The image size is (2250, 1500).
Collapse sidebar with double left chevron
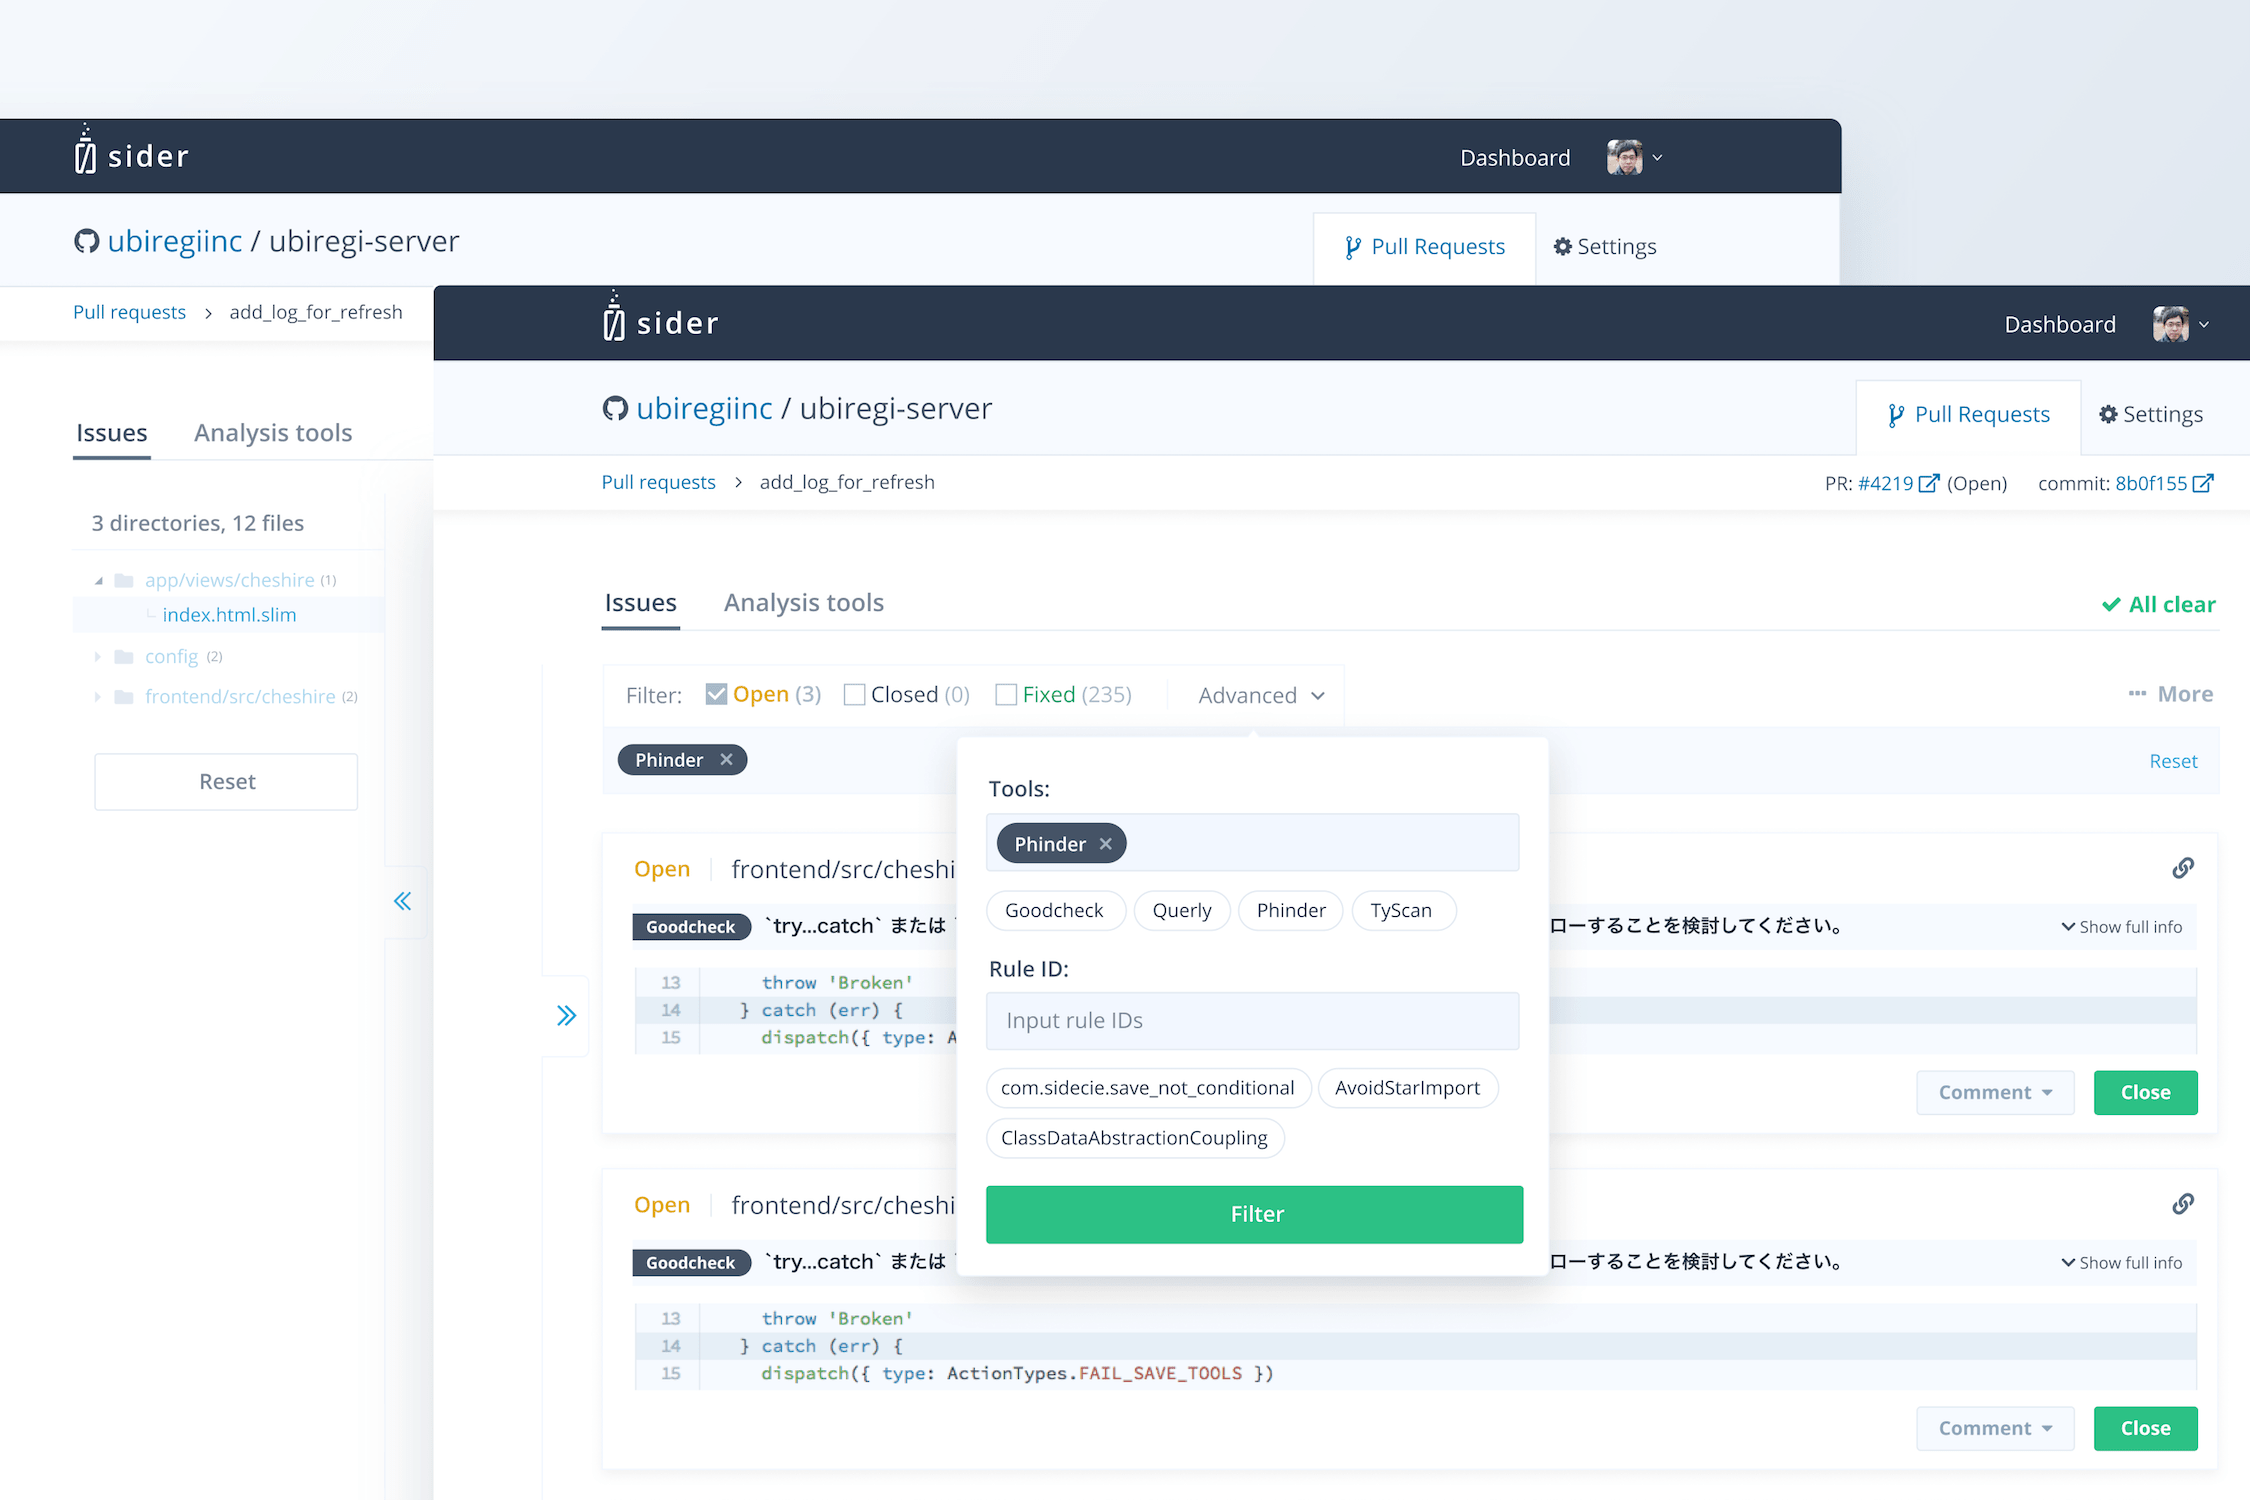[402, 901]
